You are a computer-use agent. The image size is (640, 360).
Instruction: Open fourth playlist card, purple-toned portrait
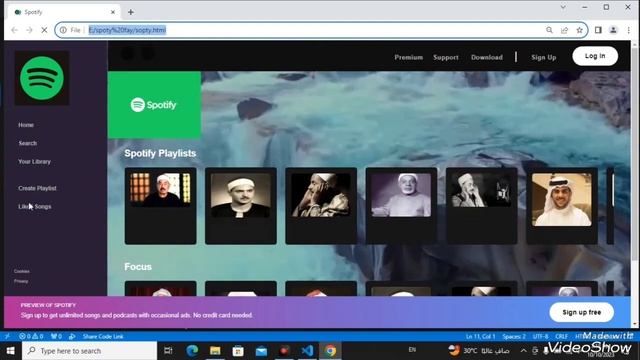(x=401, y=206)
